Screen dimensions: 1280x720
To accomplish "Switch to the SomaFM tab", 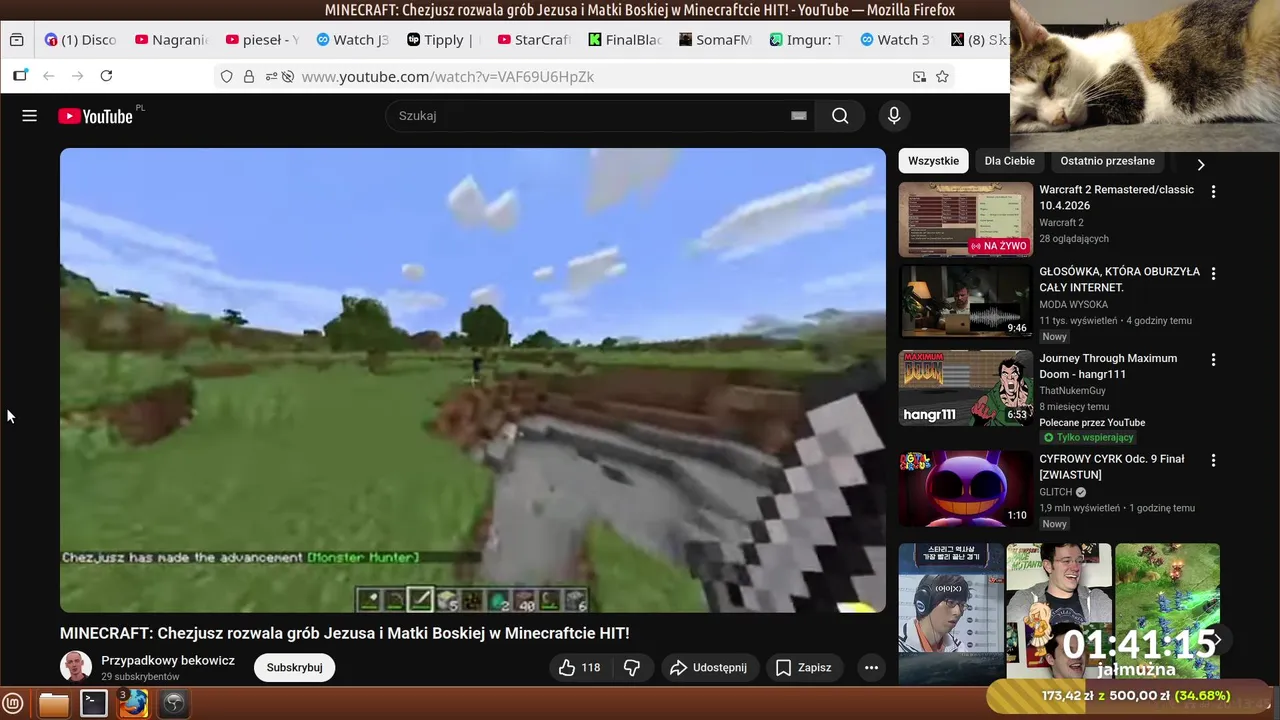I will (714, 40).
